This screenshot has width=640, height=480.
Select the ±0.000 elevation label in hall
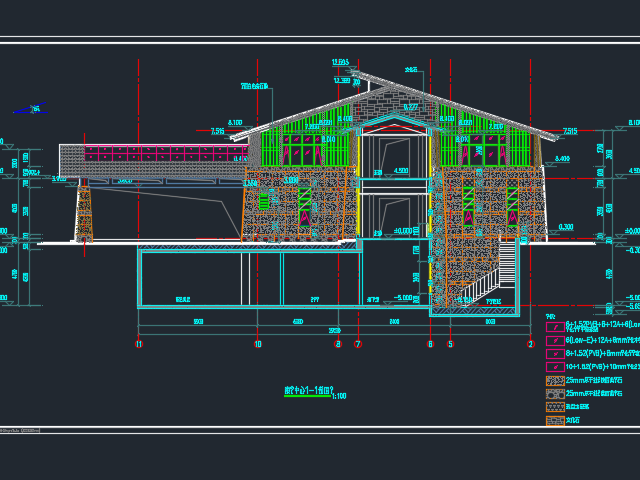[x=403, y=231]
